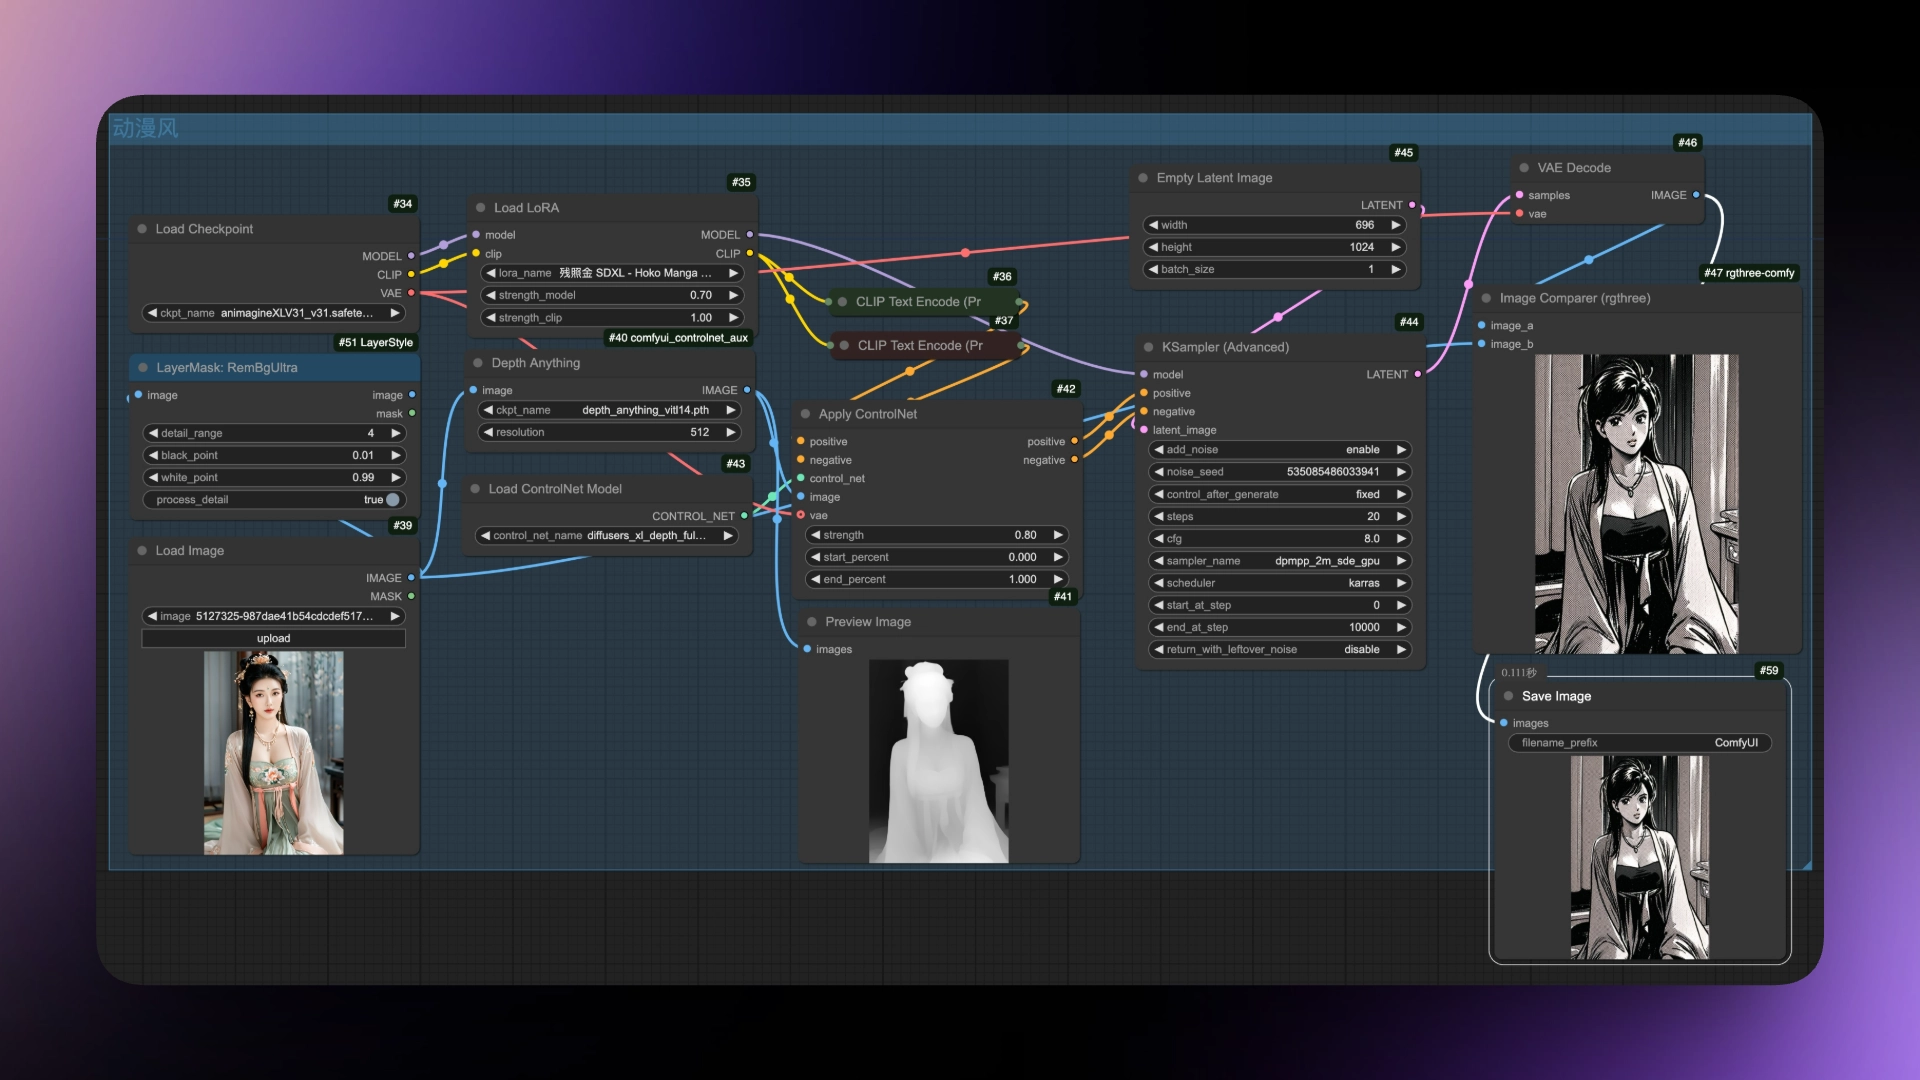Open the ckpt_name animagineXL checkpoint dropdown
This screenshot has width=1920, height=1080.
pyautogui.click(x=273, y=313)
